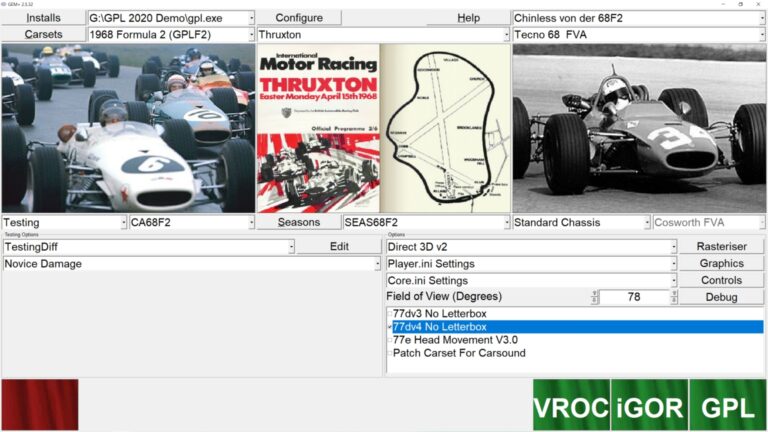Open the iGOR online racing launcher
Screen dimensions: 768x432
pyautogui.click(x=650, y=405)
